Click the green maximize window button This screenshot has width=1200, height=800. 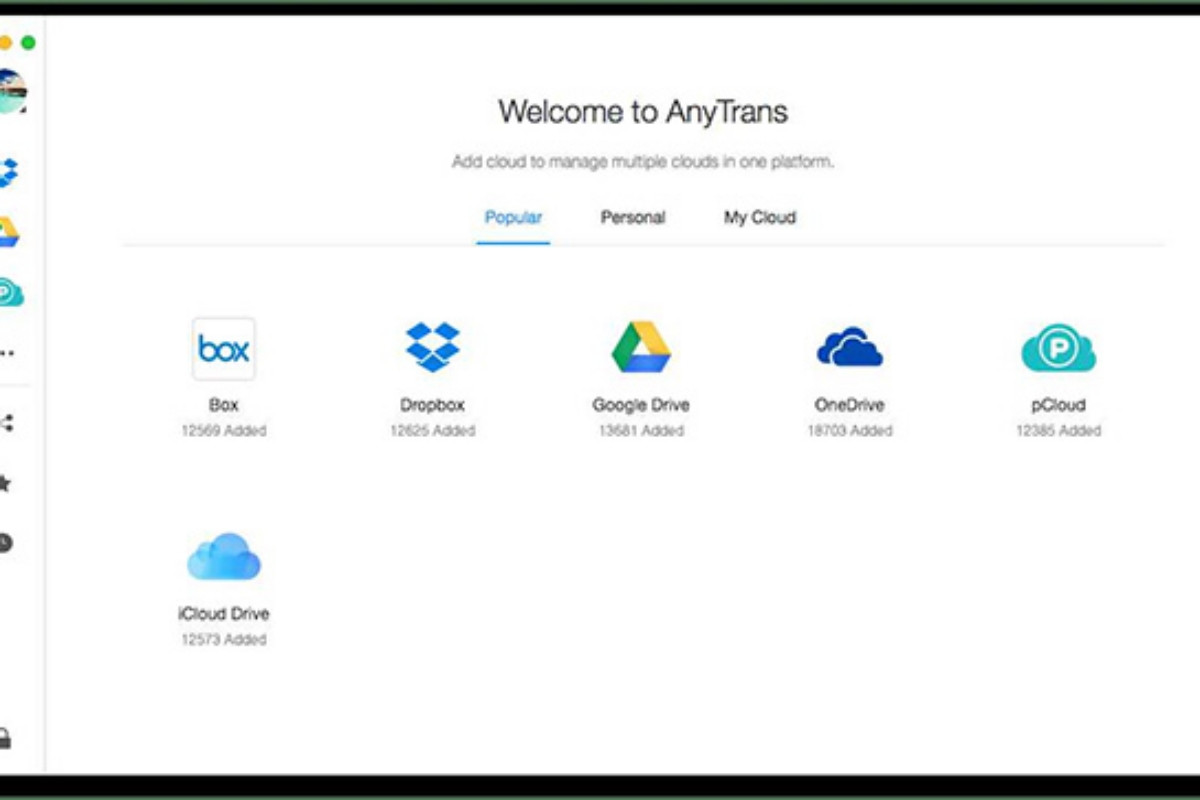[28, 43]
